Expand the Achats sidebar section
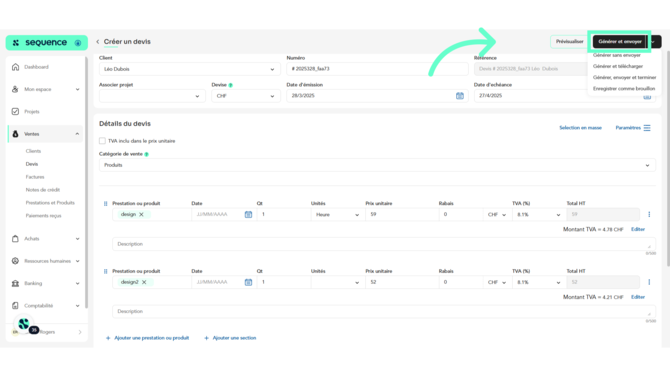Image resolution: width=670 pixels, height=377 pixels. pyautogui.click(x=77, y=239)
